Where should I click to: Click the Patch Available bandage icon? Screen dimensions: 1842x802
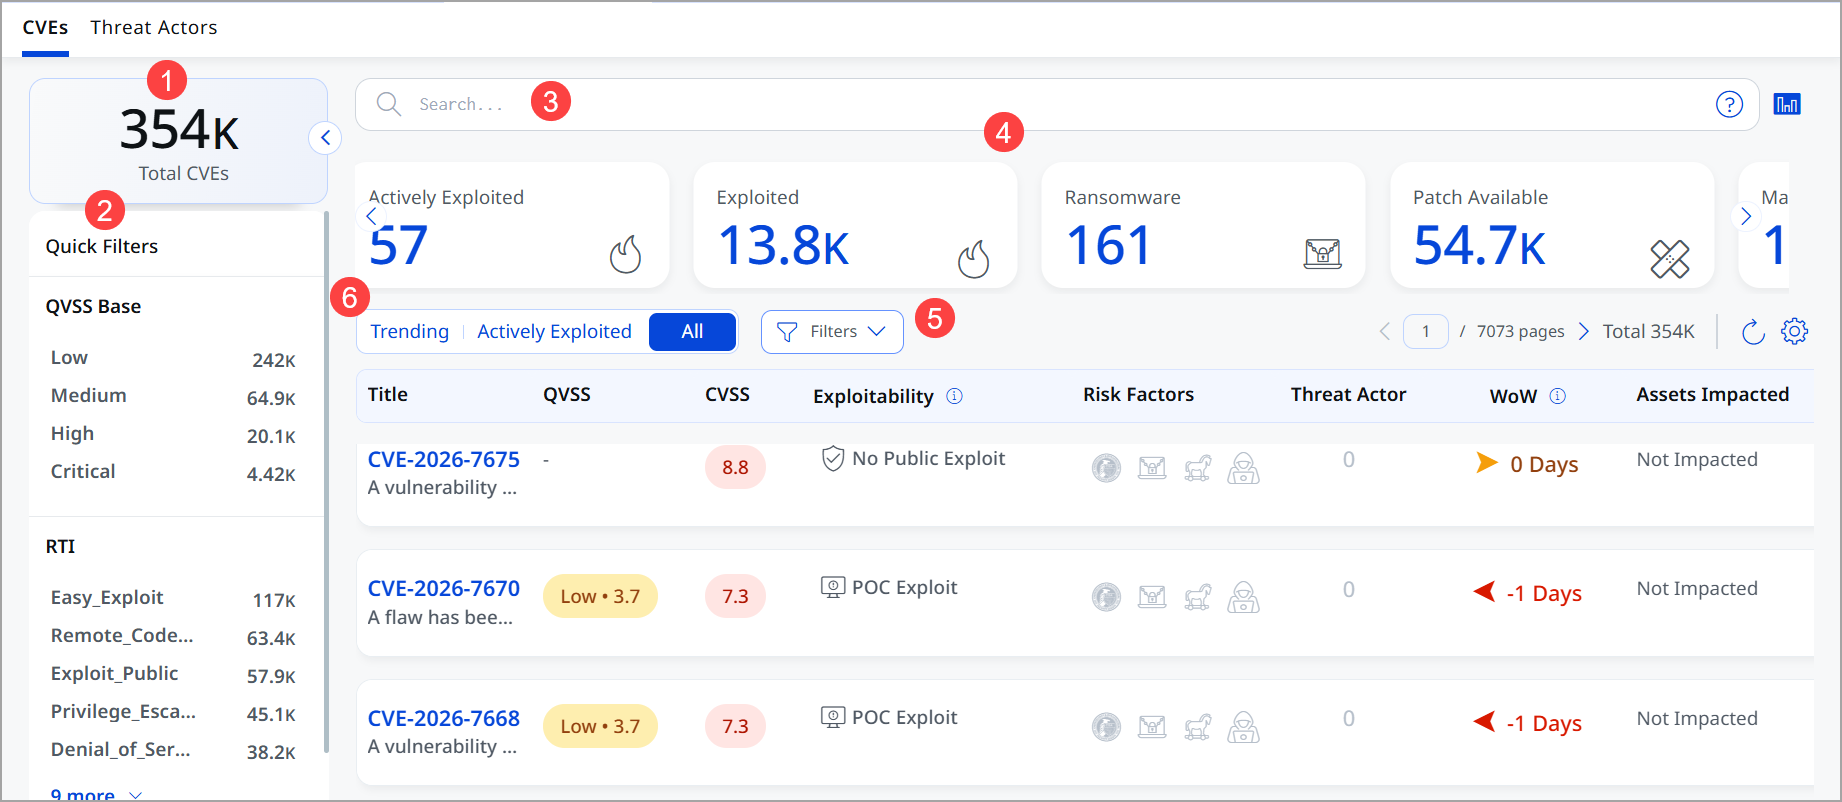[1669, 259]
